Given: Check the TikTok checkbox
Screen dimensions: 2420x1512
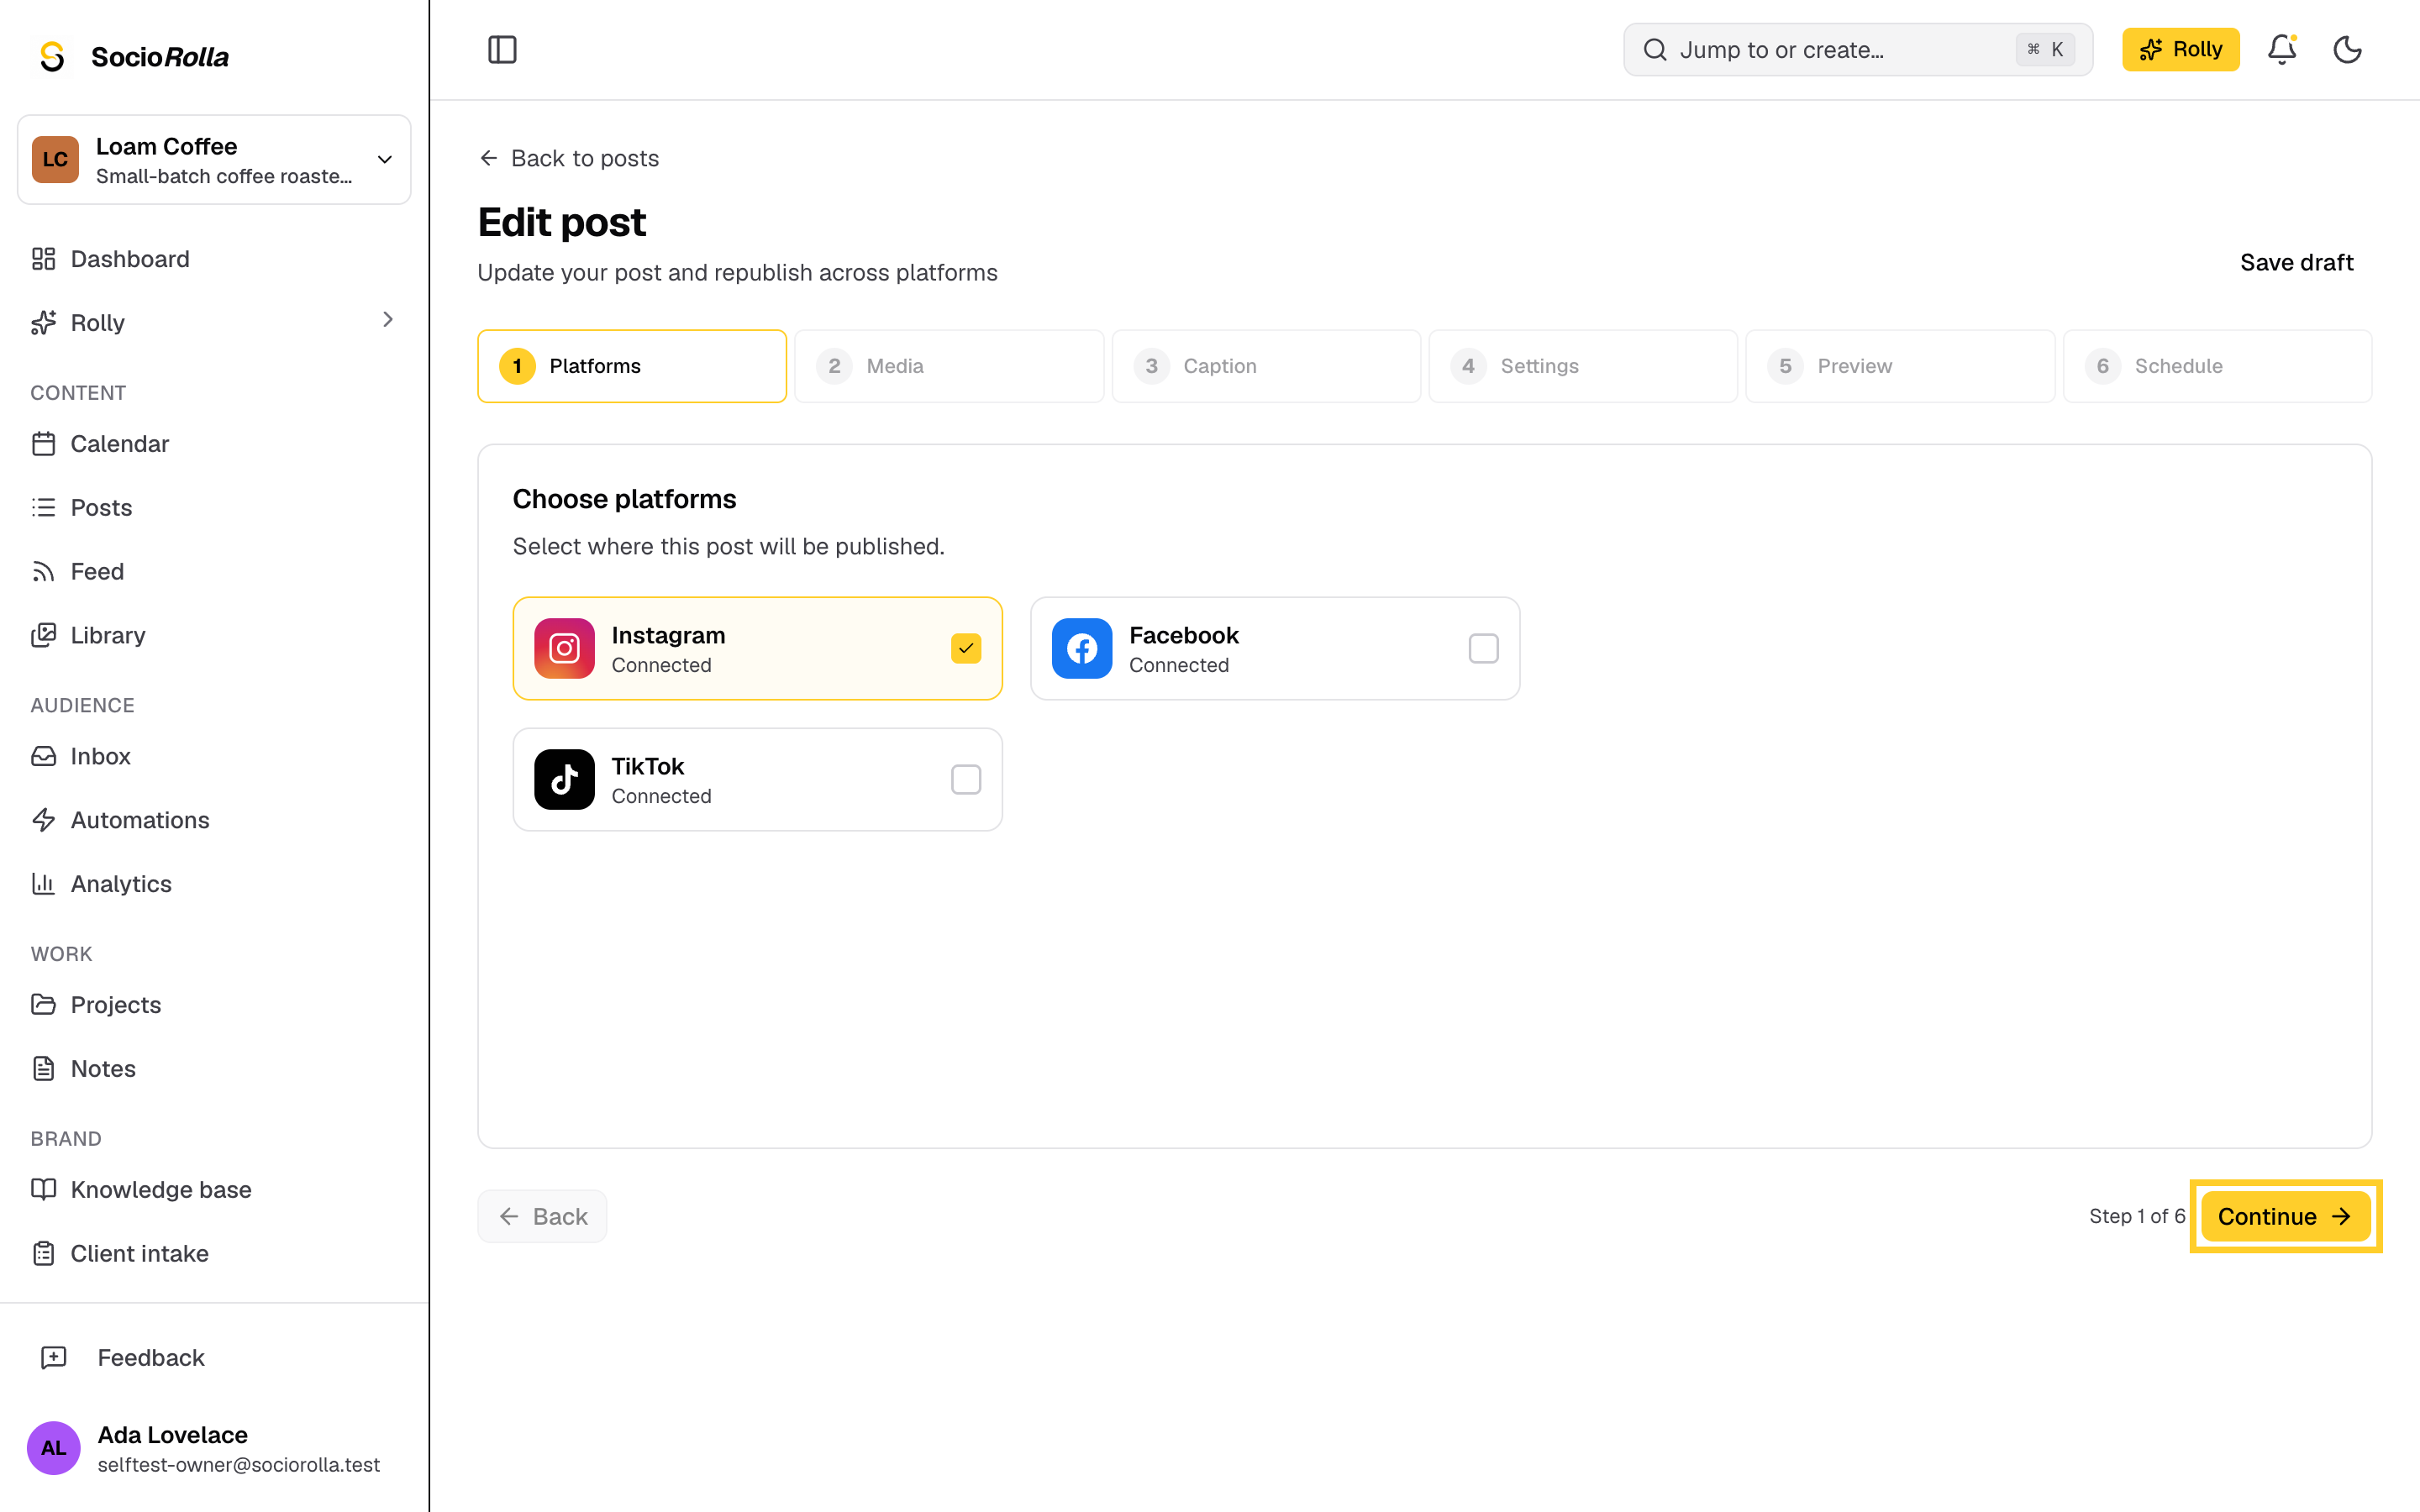Looking at the screenshot, I should click(x=966, y=779).
